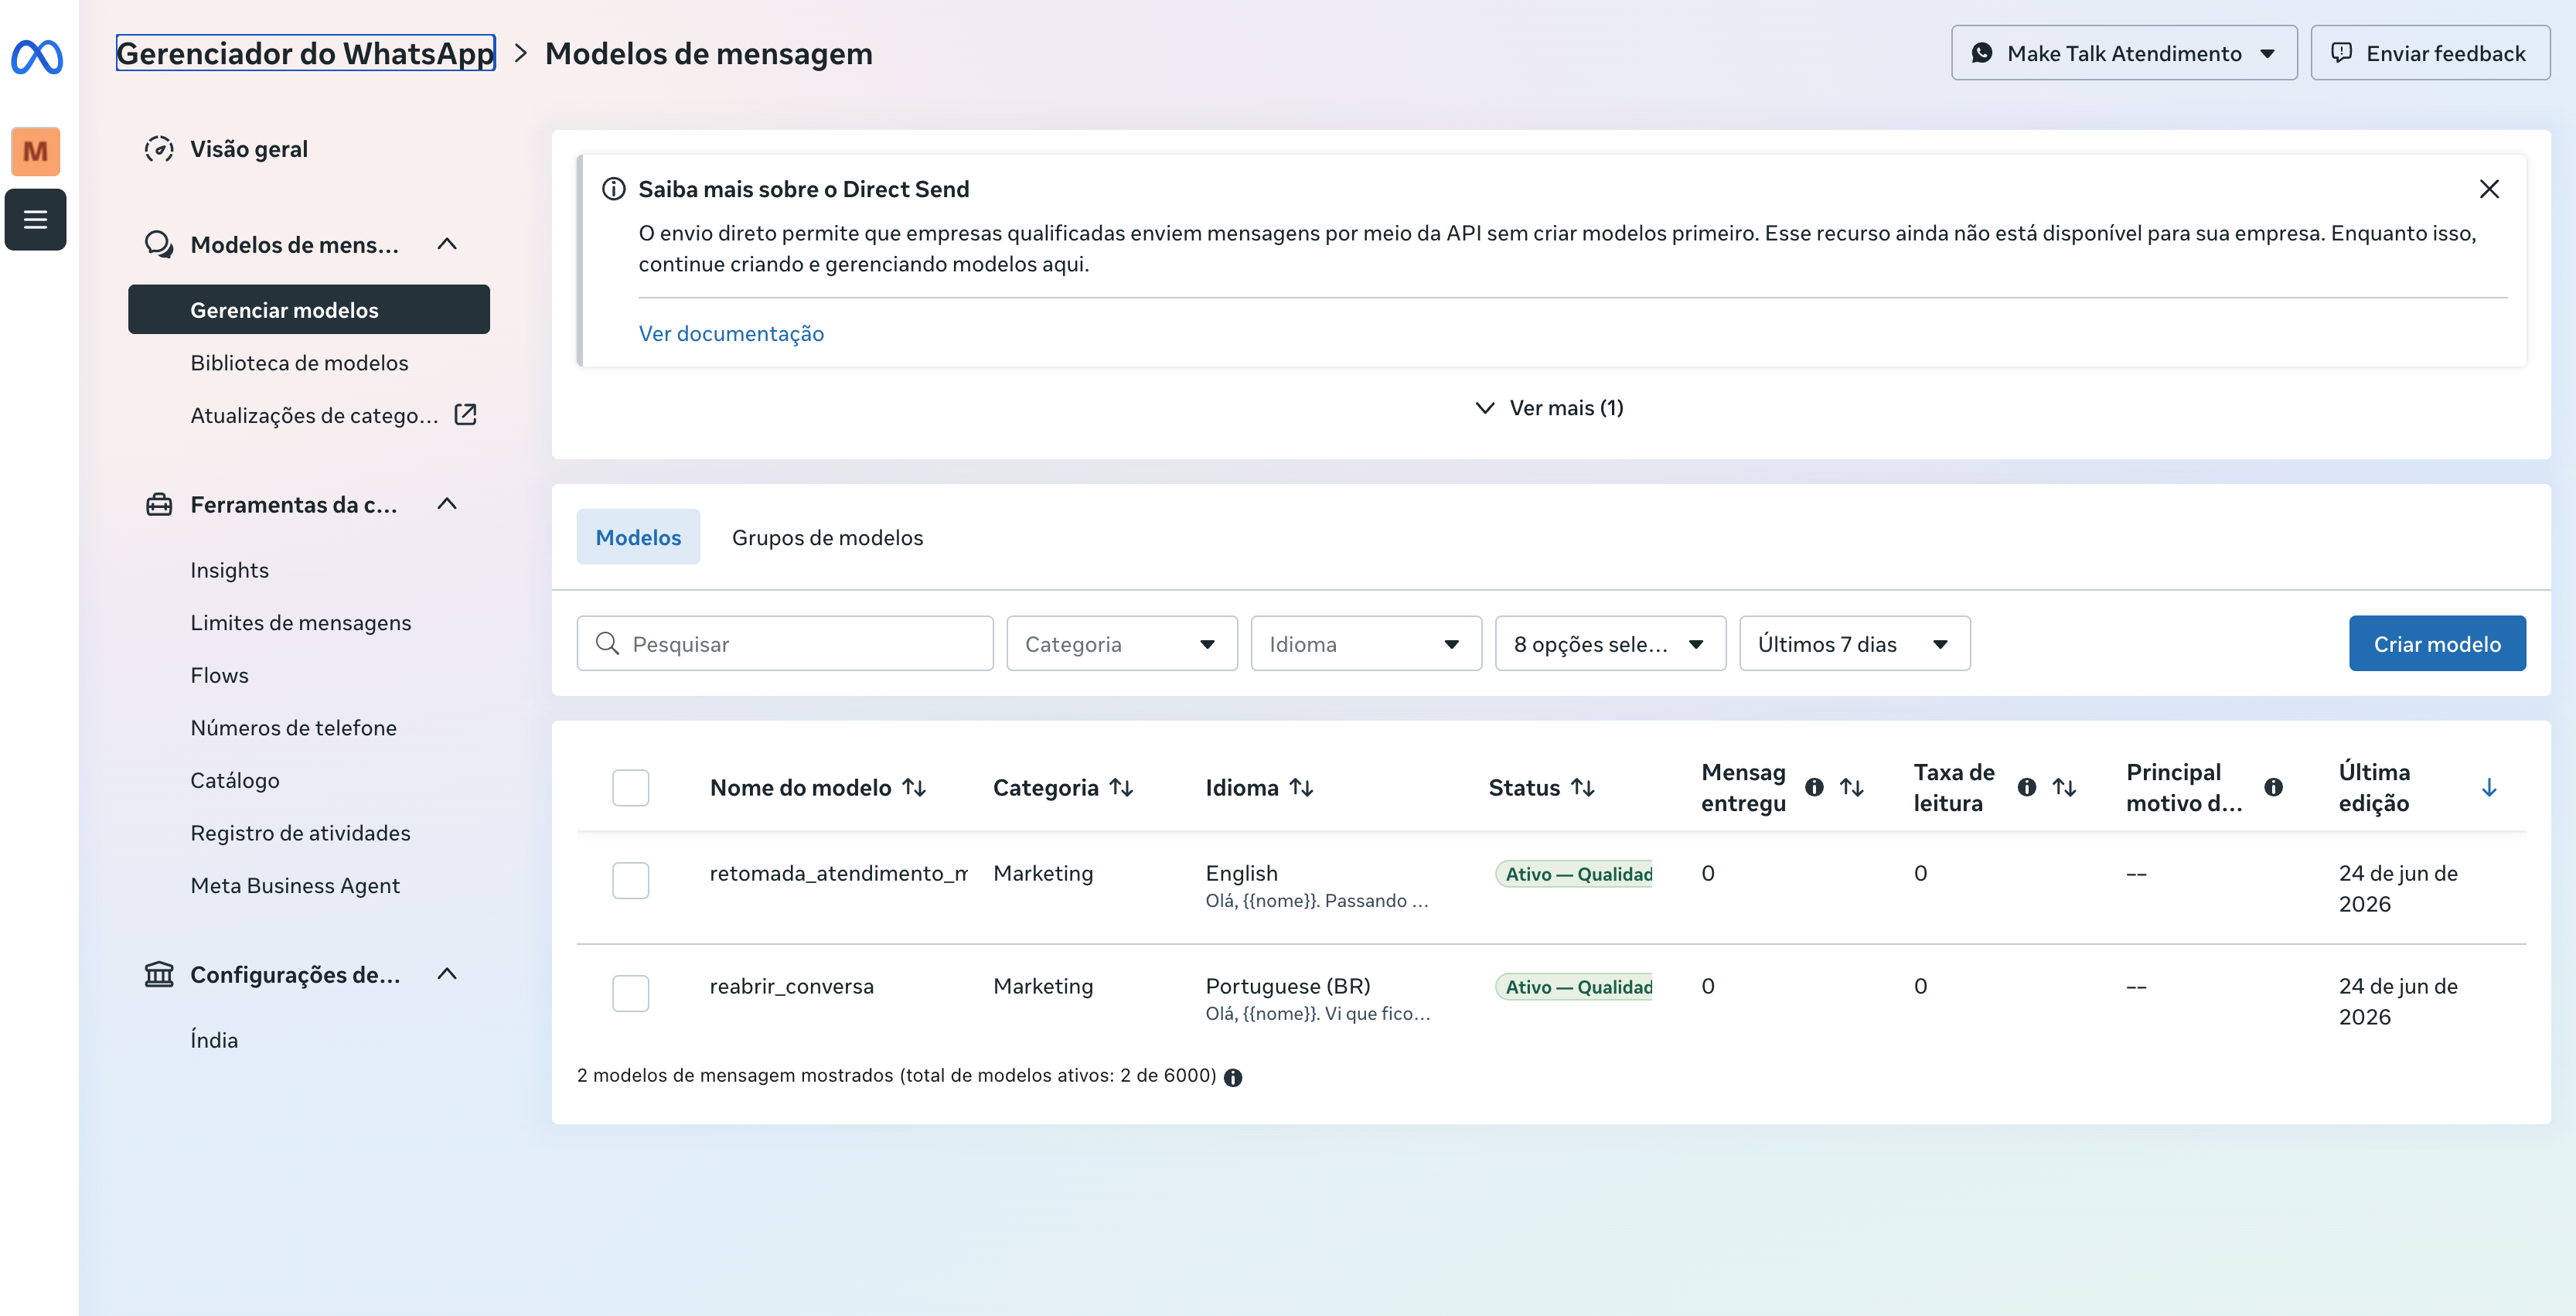
Task: Close the Direct Send notice with the X
Action: (x=2489, y=189)
